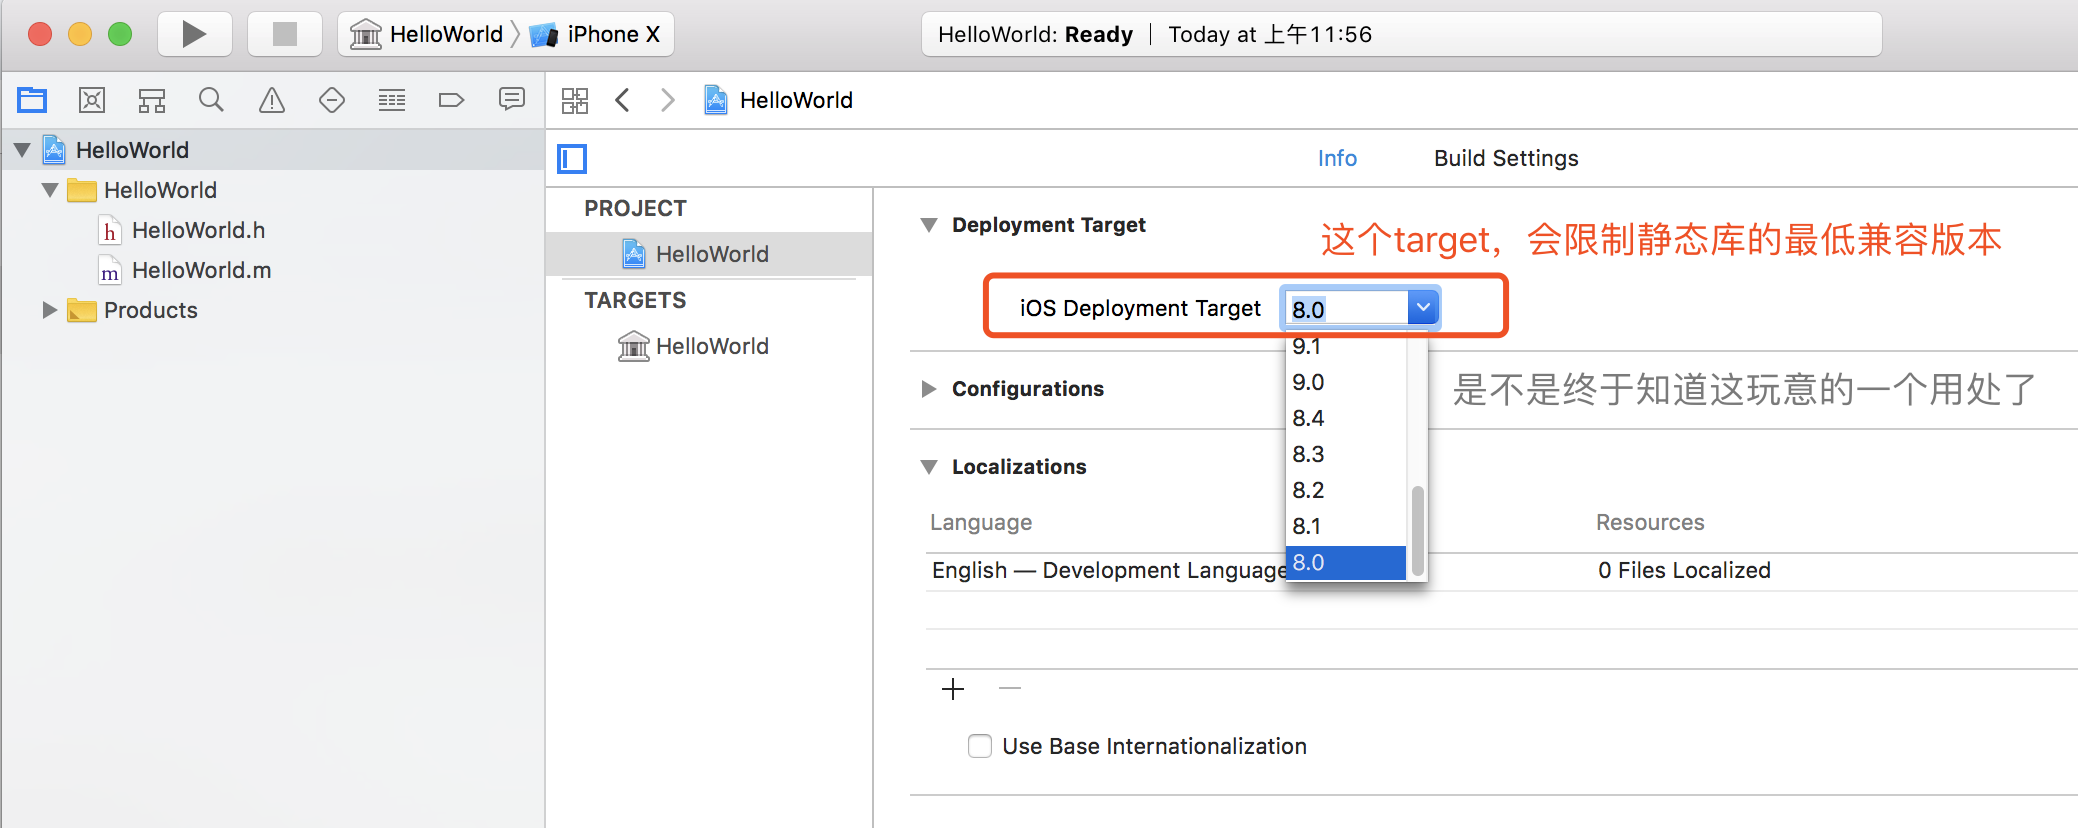Expand the Configurations section
Screen dimensions: 2078x828
(x=929, y=389)
